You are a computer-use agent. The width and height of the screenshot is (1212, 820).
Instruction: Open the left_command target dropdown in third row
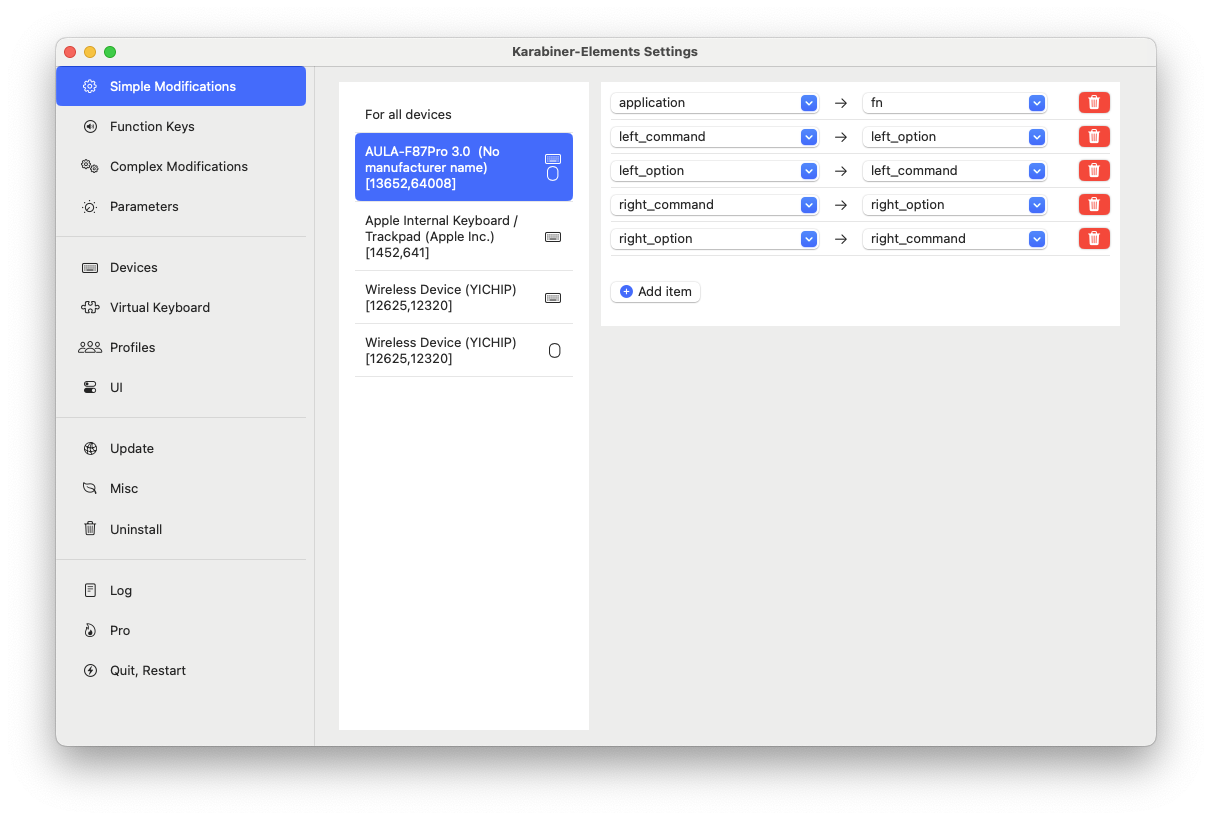(955, 171)
